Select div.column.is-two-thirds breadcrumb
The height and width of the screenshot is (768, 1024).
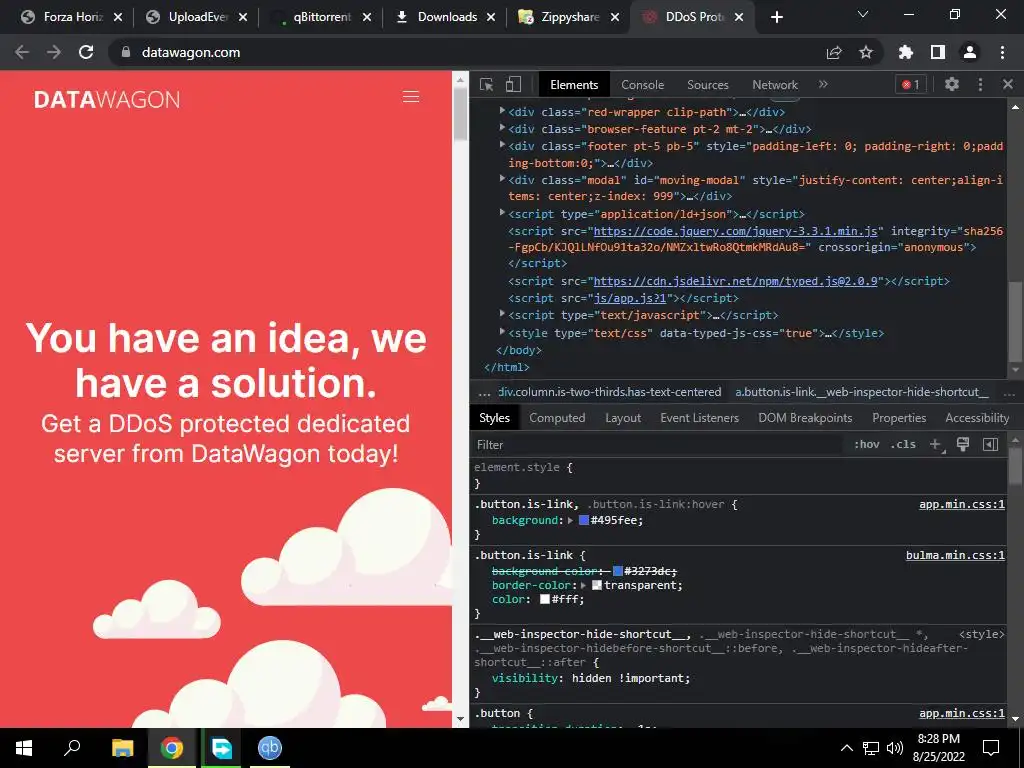pyautogui.click(x=610, y=392)
